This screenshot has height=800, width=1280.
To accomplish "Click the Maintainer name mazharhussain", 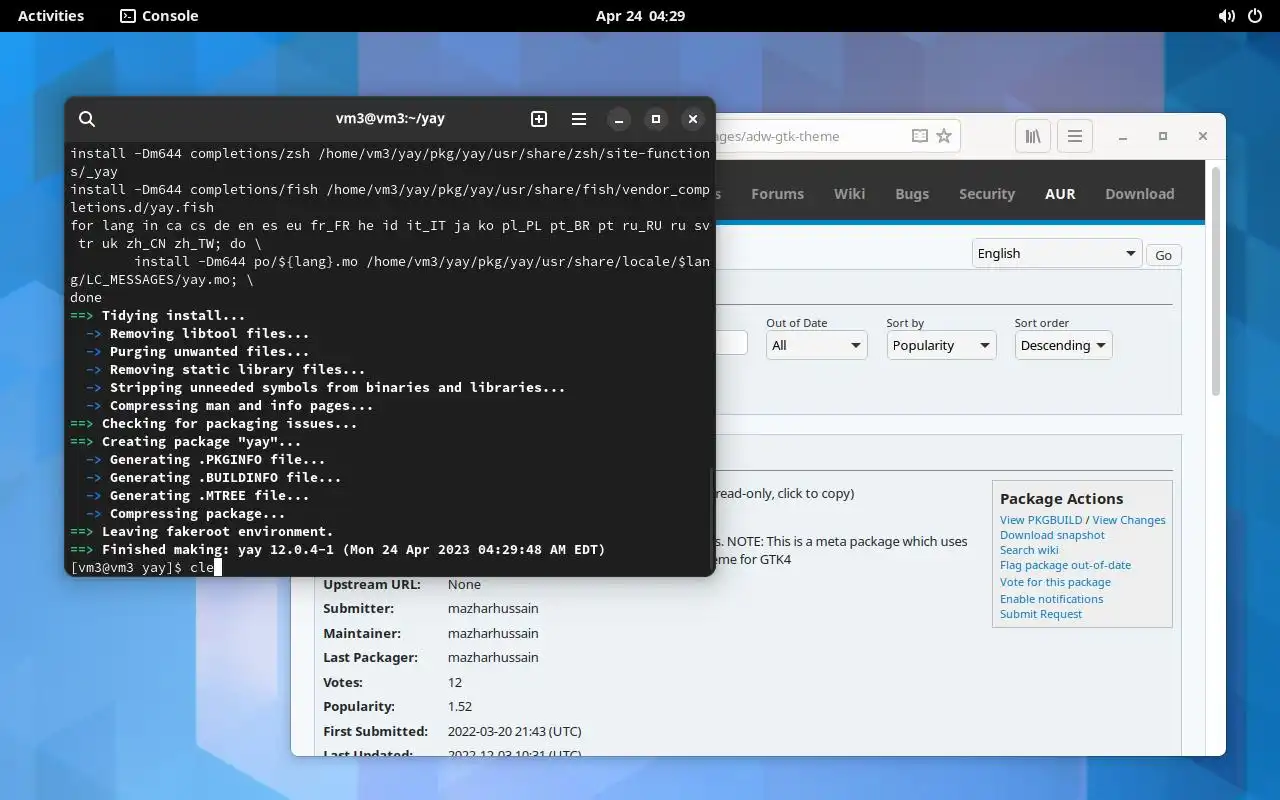I will coord(493,633).
